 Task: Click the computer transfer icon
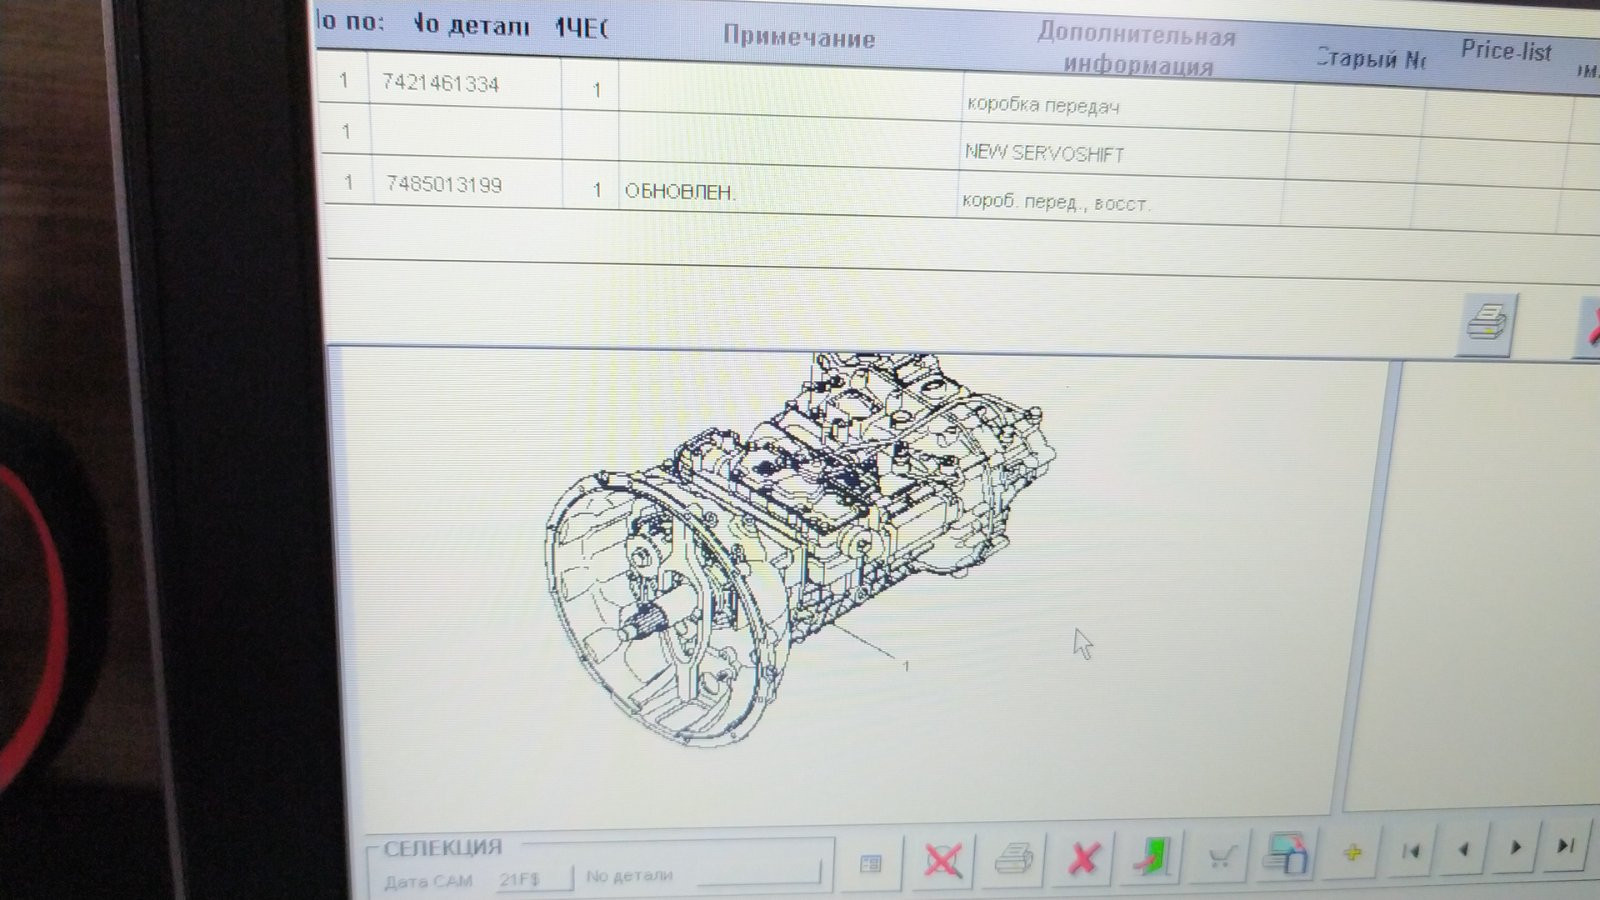(x=1286, y=855)
